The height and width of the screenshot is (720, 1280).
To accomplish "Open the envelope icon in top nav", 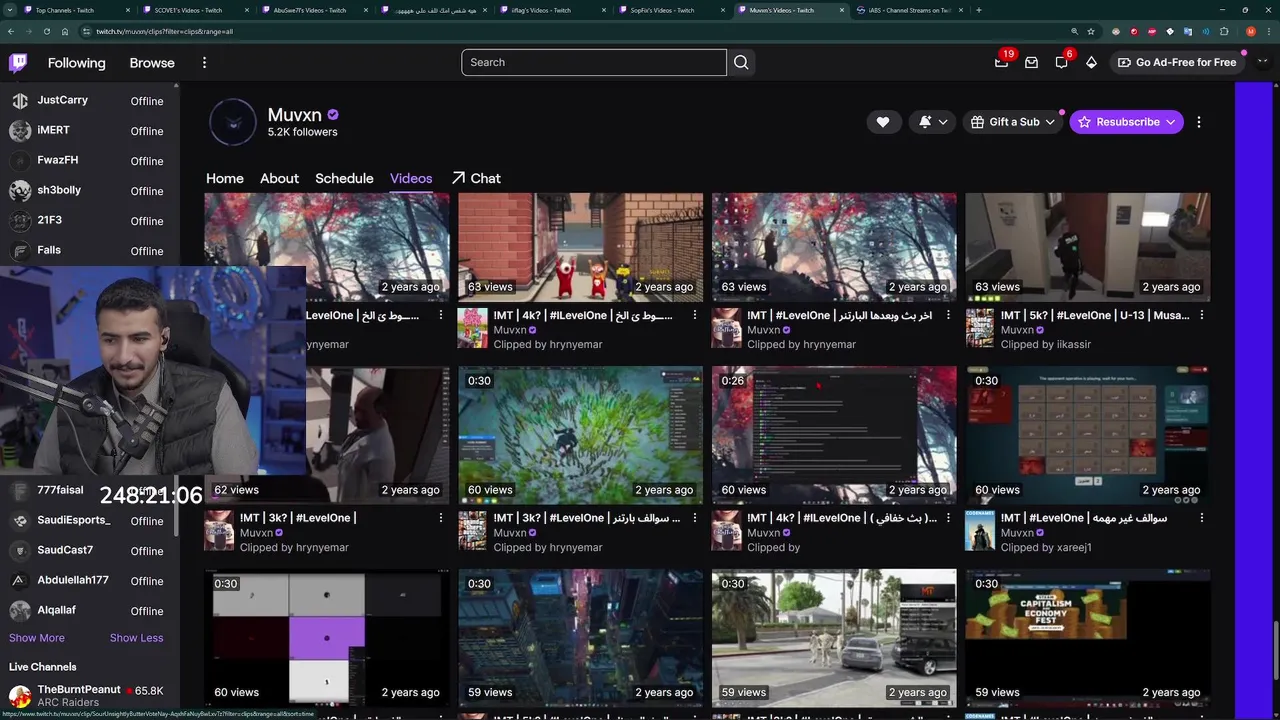I will (x=1031, y=62).
